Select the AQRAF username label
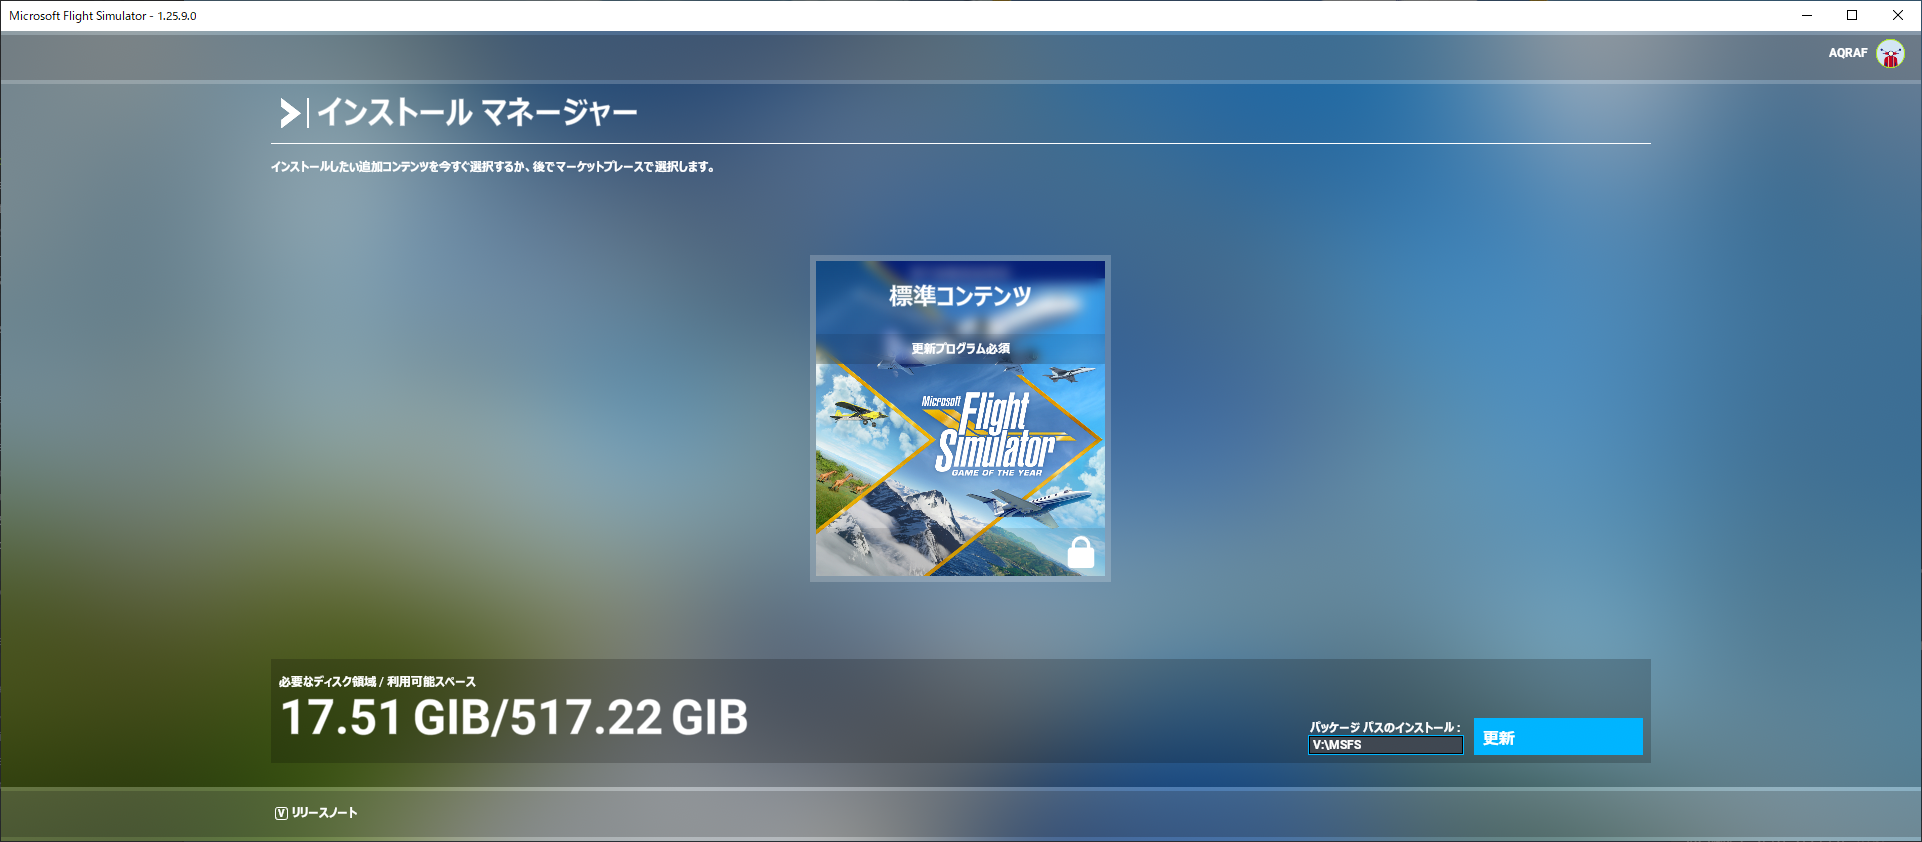Image resolution: width=1922 pixels, height=842 pixels. tap(1847, 53)
